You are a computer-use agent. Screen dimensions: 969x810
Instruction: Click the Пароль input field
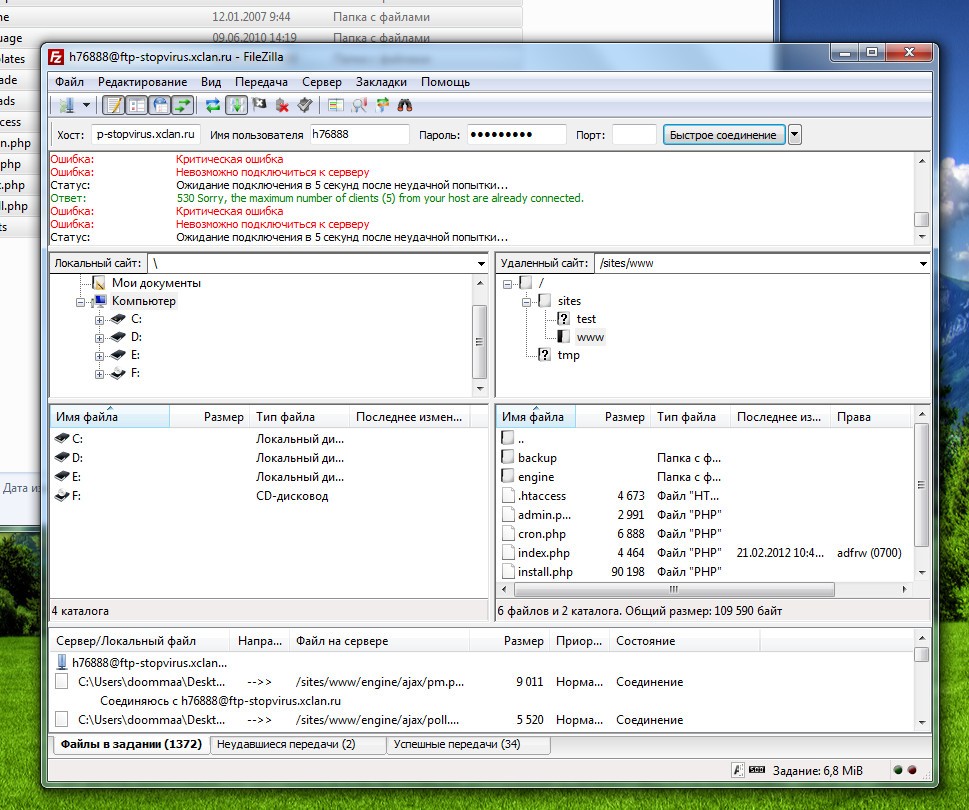tap(517, 134)
